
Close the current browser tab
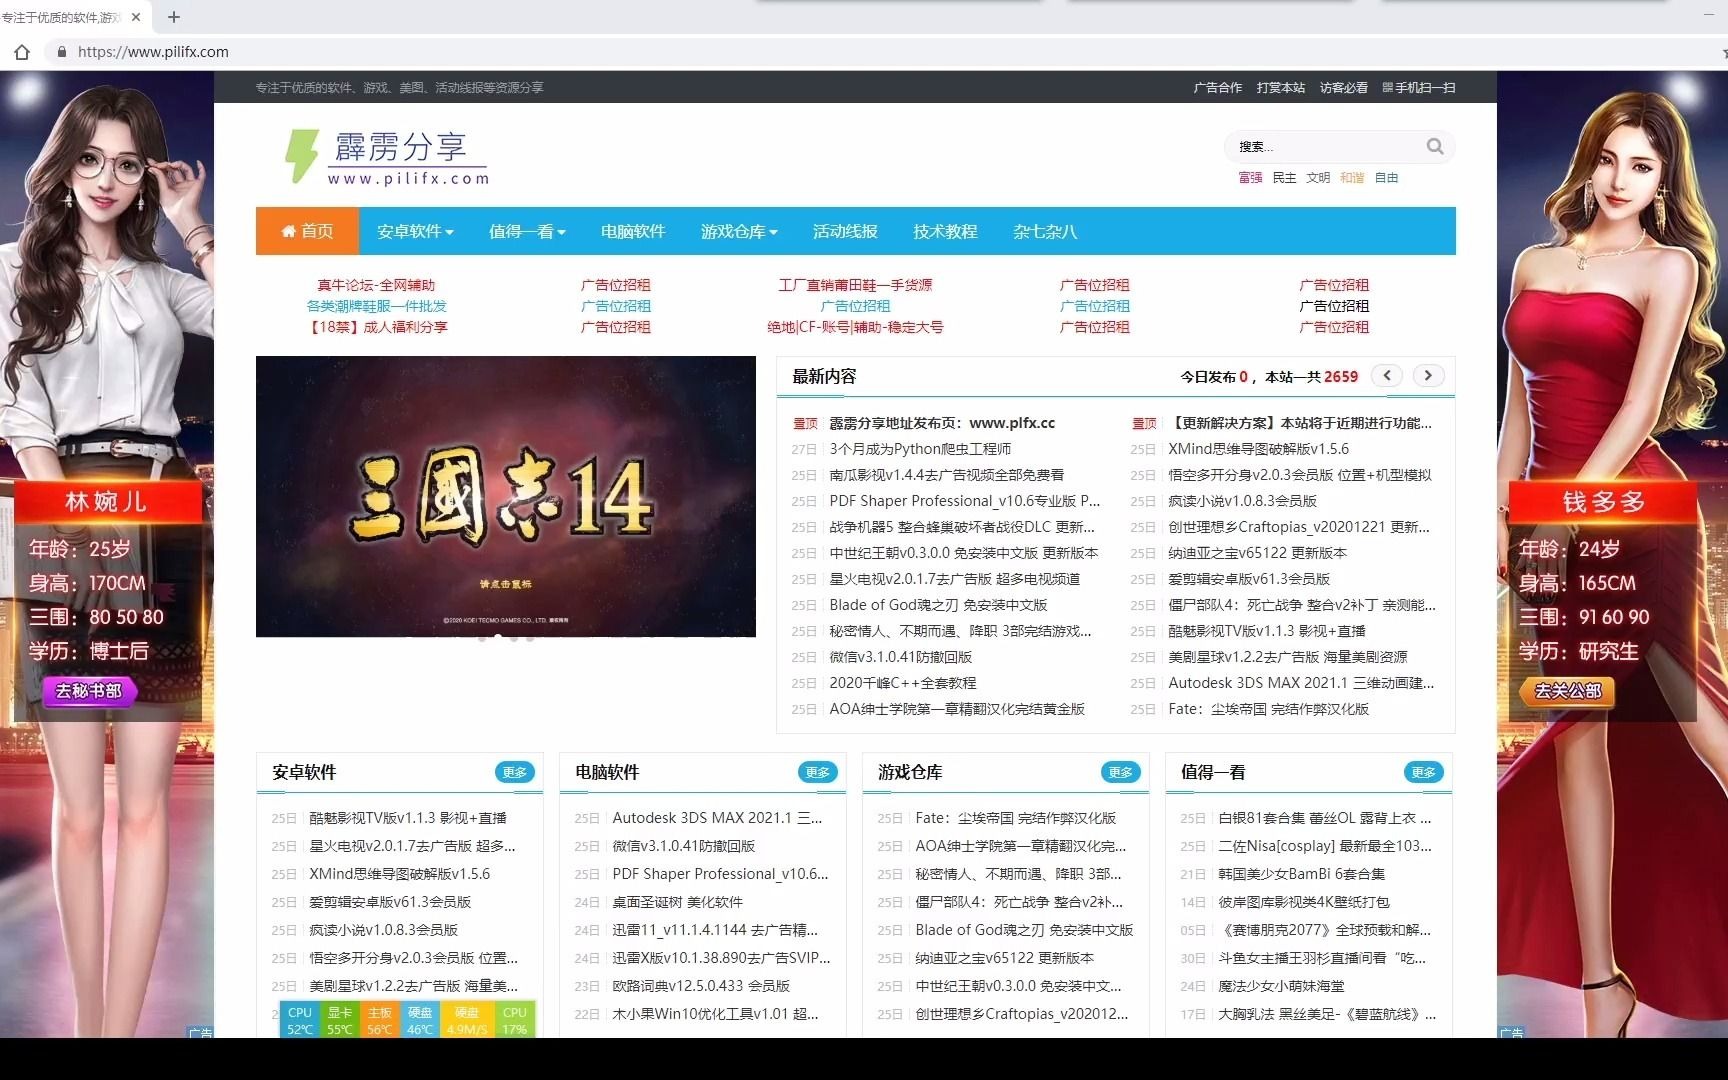[x=136, y=17]
